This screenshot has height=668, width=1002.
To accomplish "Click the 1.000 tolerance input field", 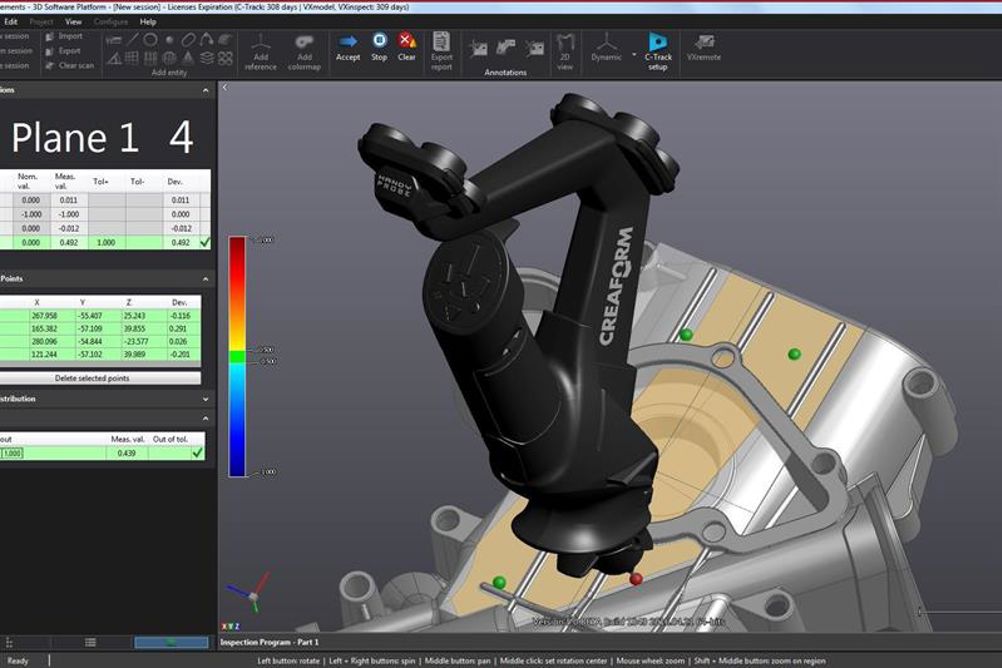I will click(x=11, y=453).
